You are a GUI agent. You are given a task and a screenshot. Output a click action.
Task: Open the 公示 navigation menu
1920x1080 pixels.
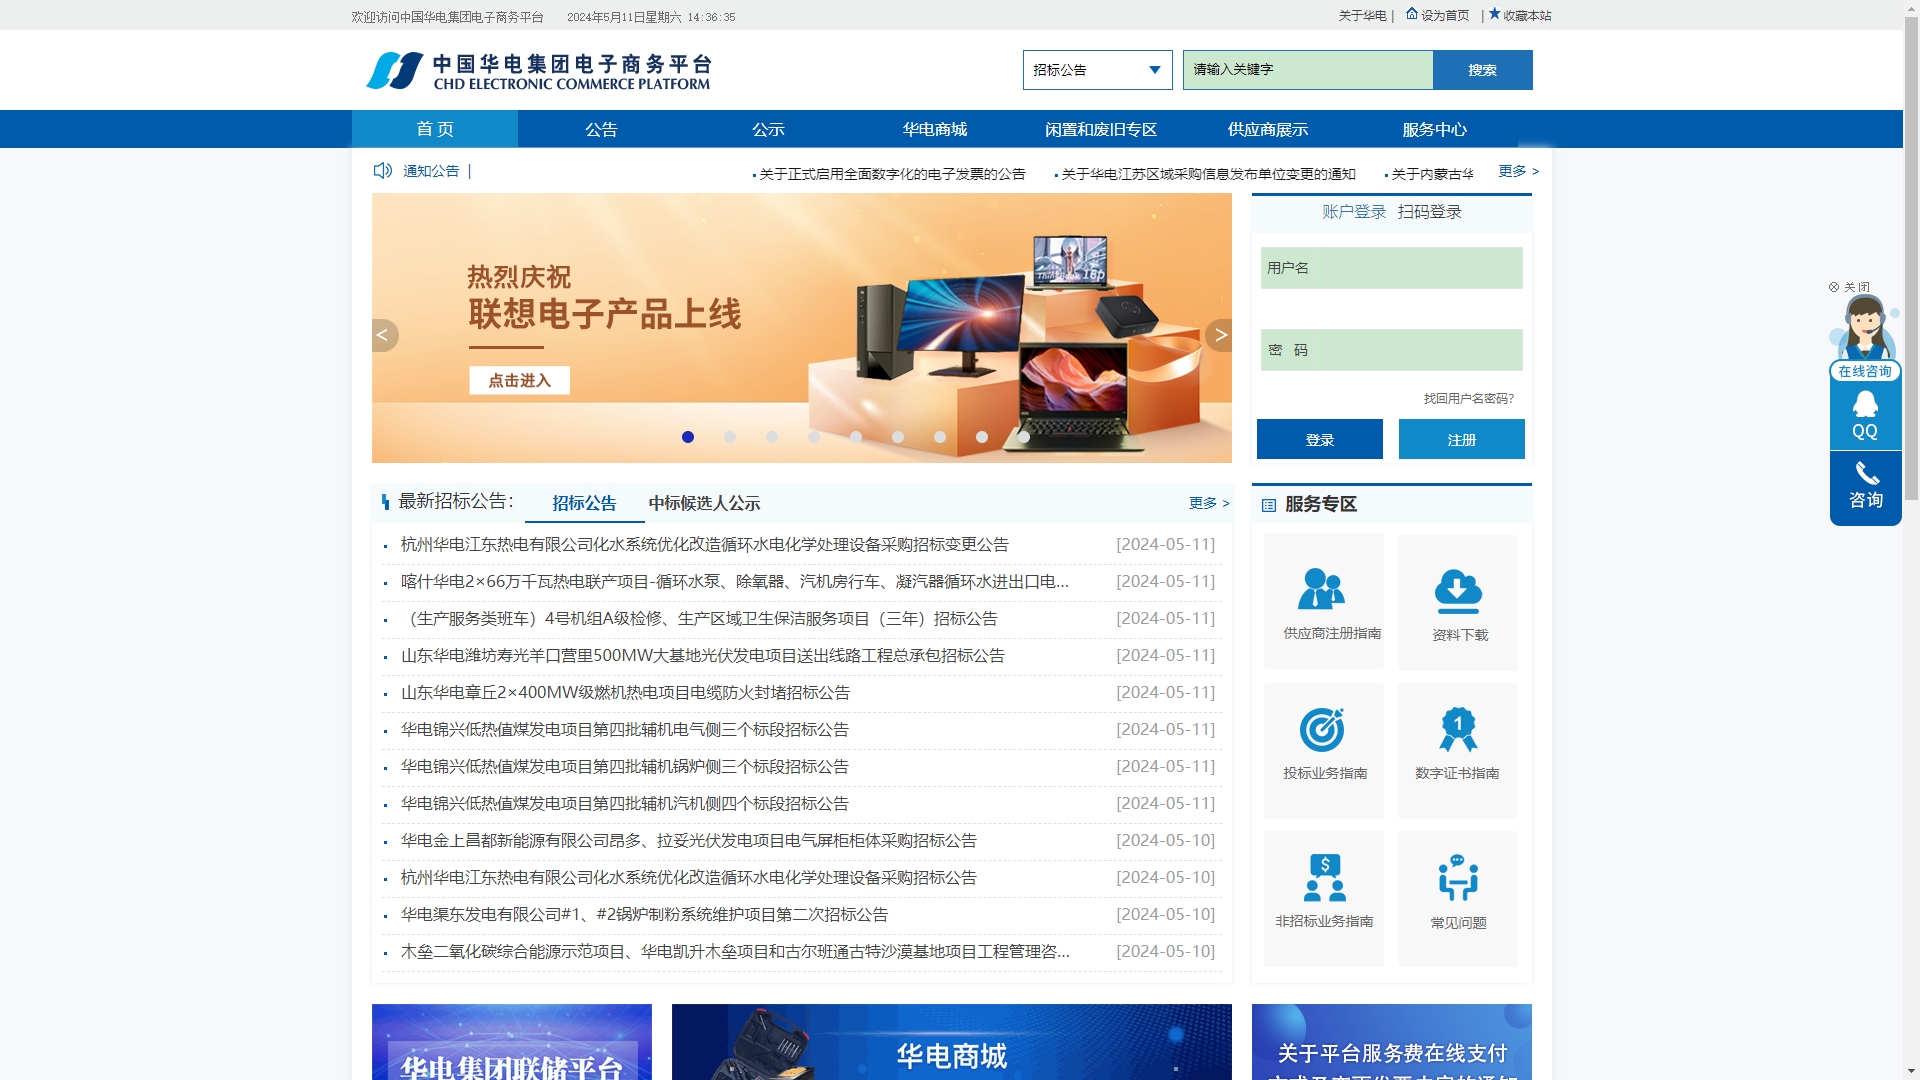tap(768, 129)
